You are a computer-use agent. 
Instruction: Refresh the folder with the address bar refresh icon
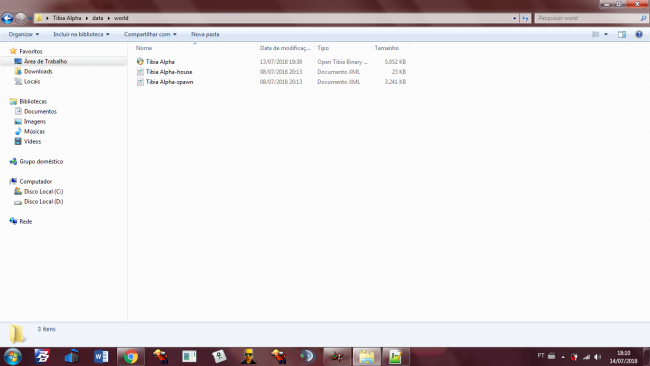pyautogui.click(x=525, y=18)
